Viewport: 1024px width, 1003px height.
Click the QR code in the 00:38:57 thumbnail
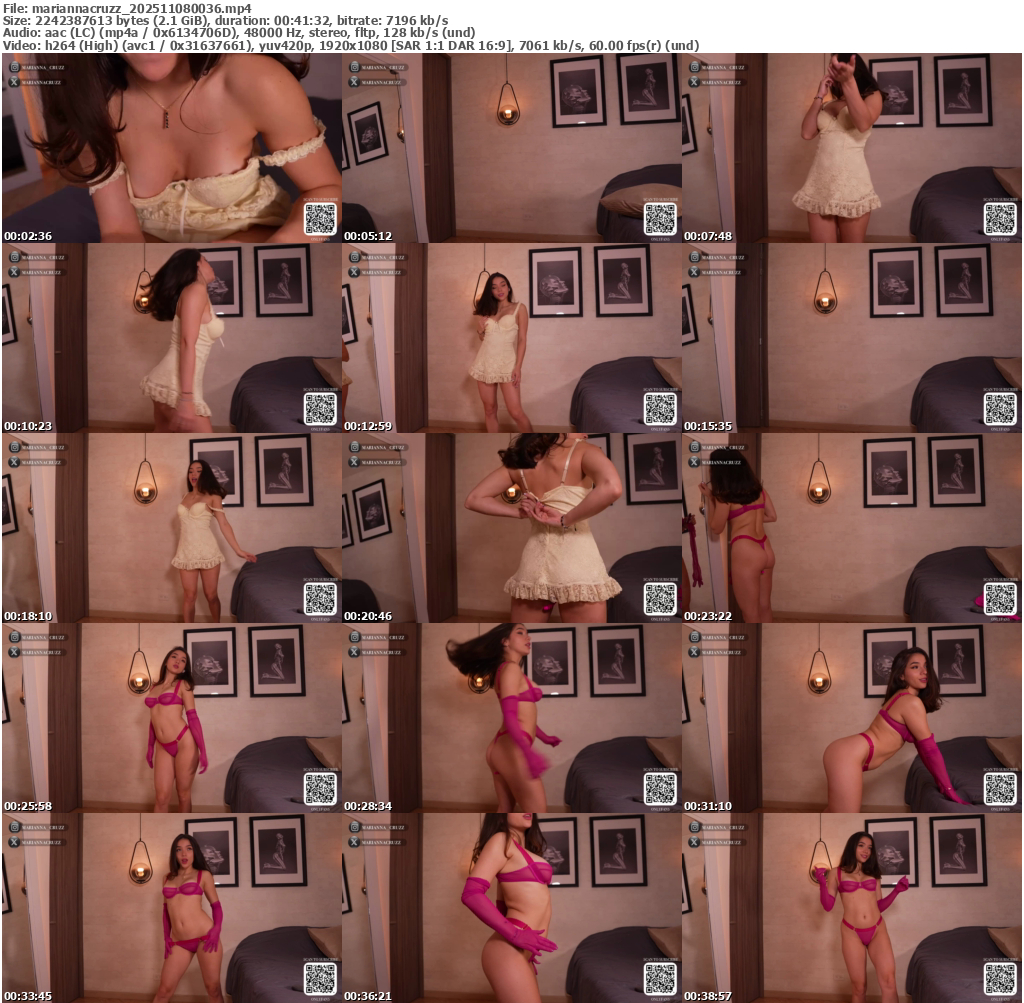pos(999,977)
